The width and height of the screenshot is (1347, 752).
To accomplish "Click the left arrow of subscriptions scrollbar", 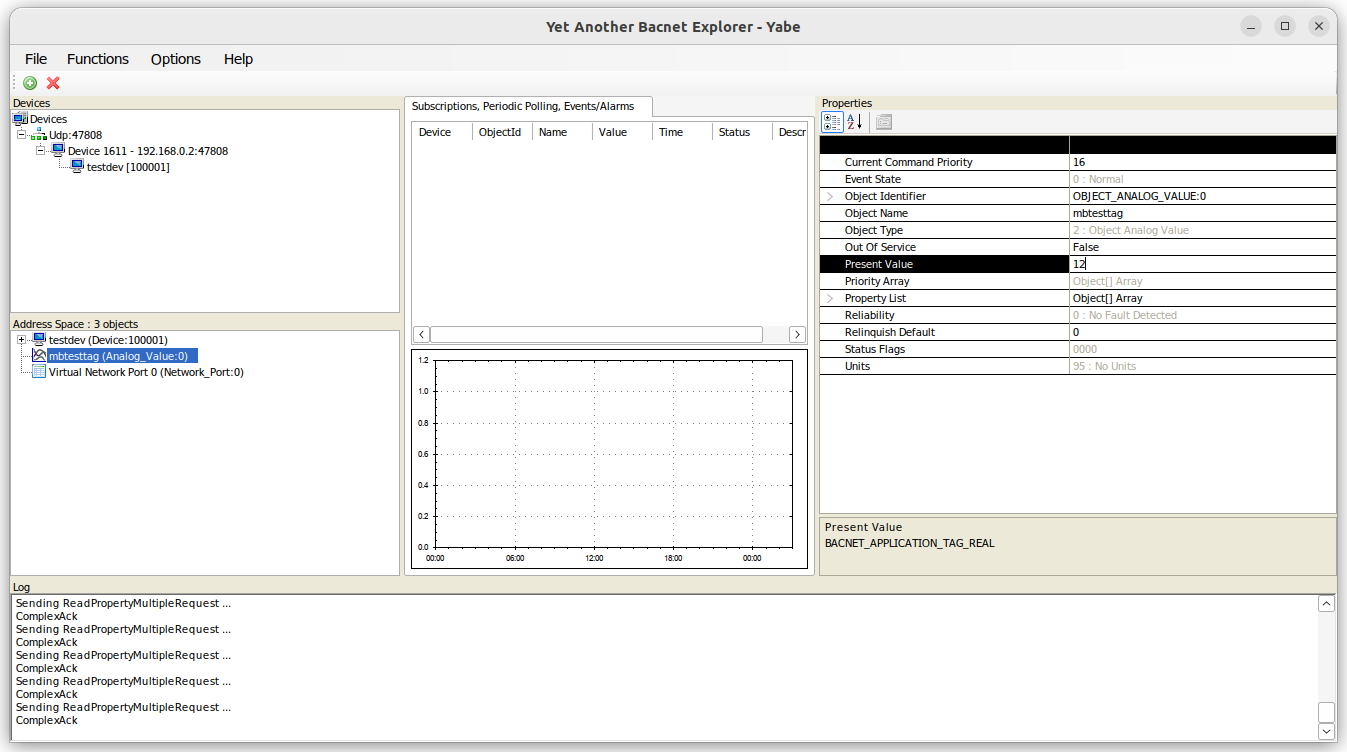I will pos(422,334).
